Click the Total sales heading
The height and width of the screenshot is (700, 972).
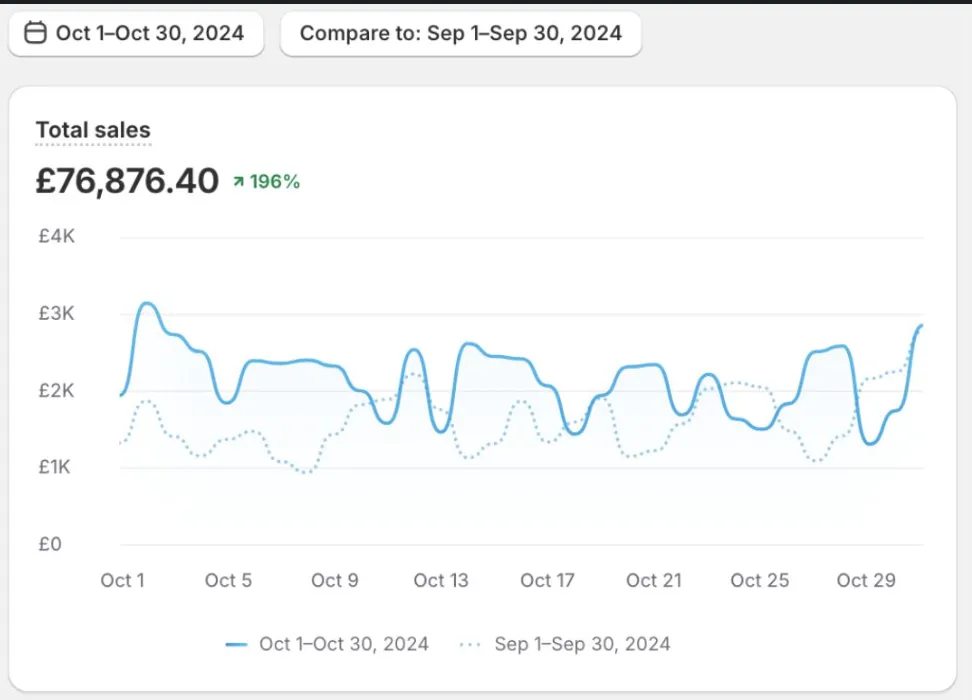point(93,130)
